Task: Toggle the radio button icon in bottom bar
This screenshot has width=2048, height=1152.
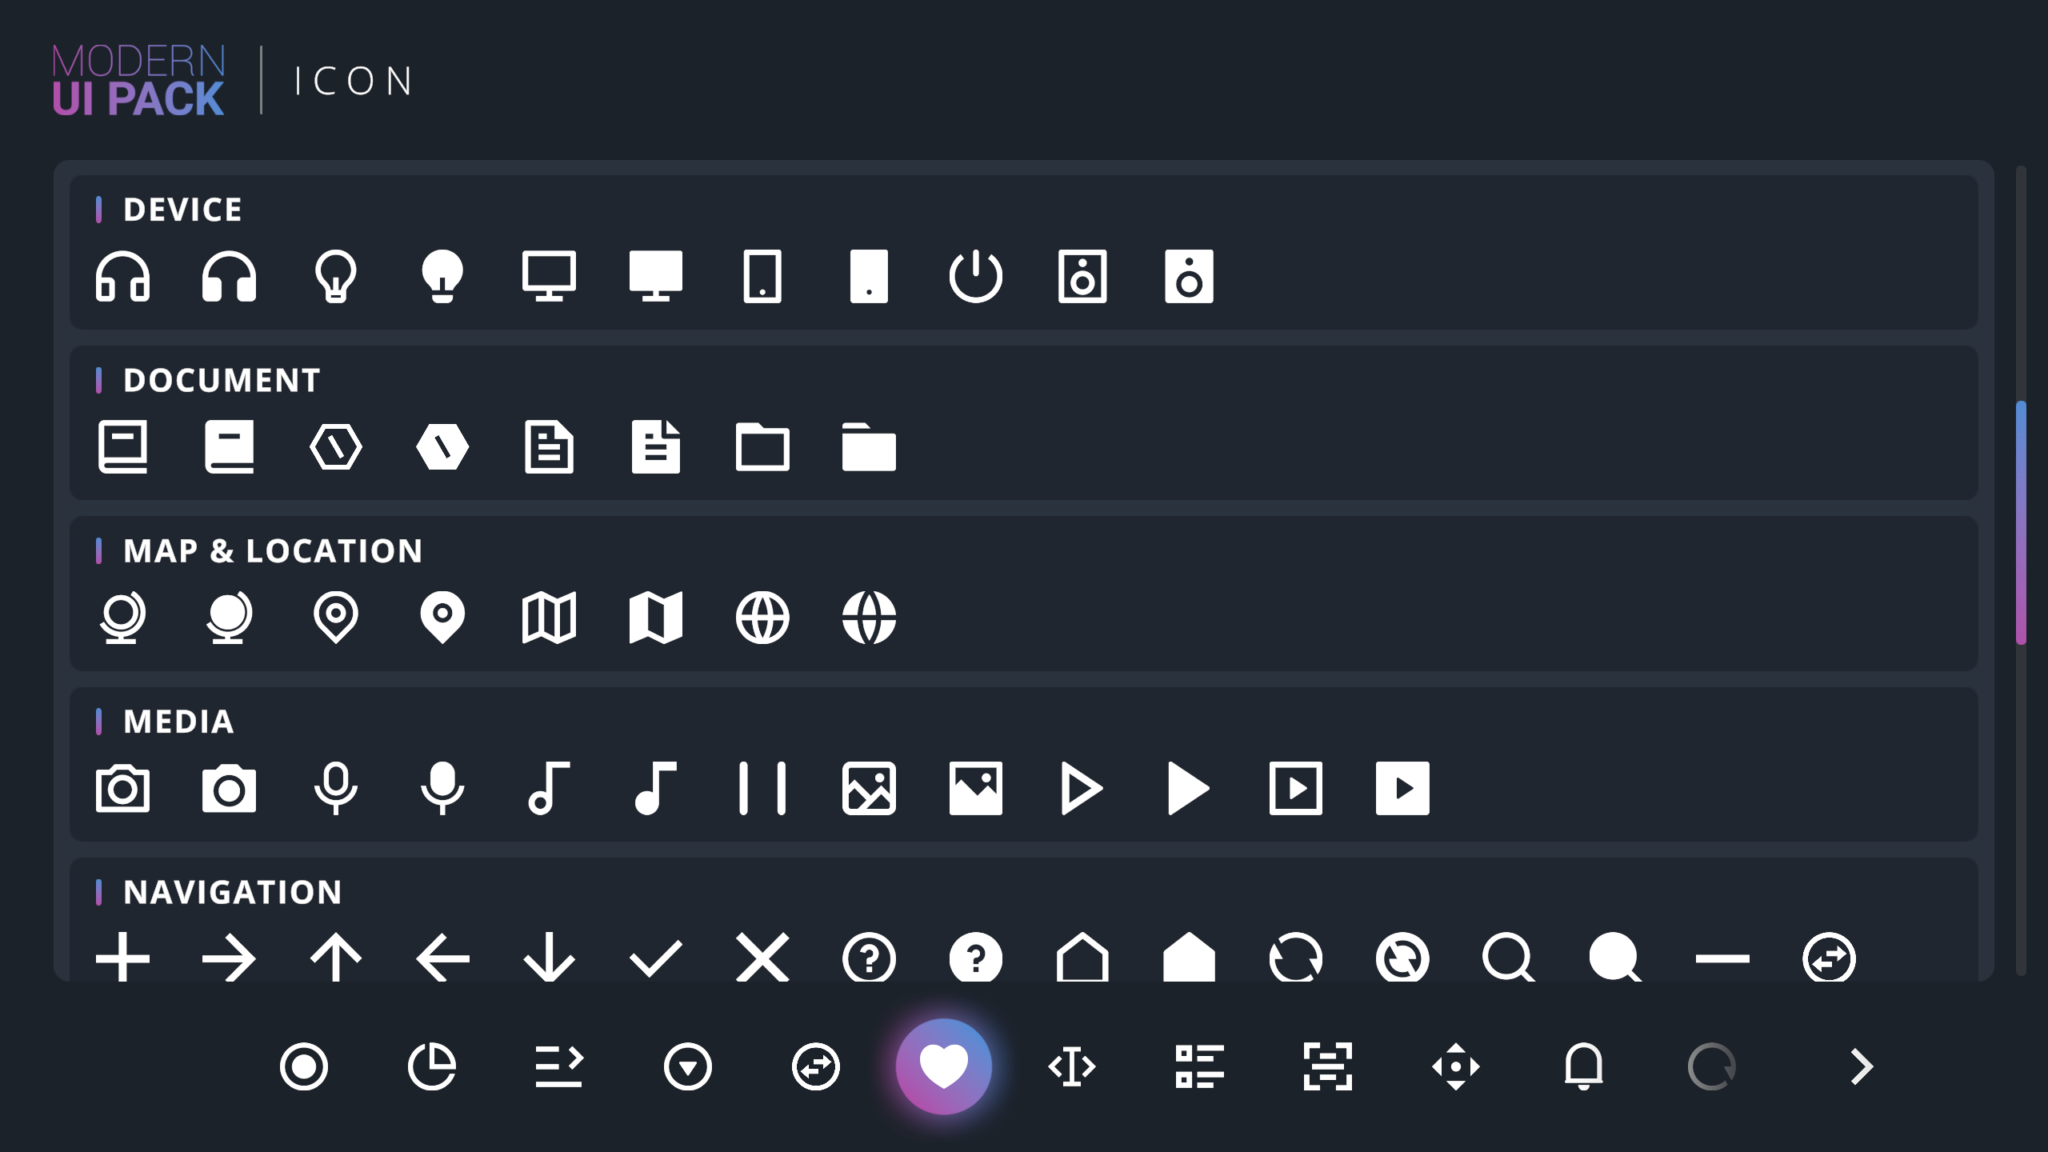Action: point(305,1066)
